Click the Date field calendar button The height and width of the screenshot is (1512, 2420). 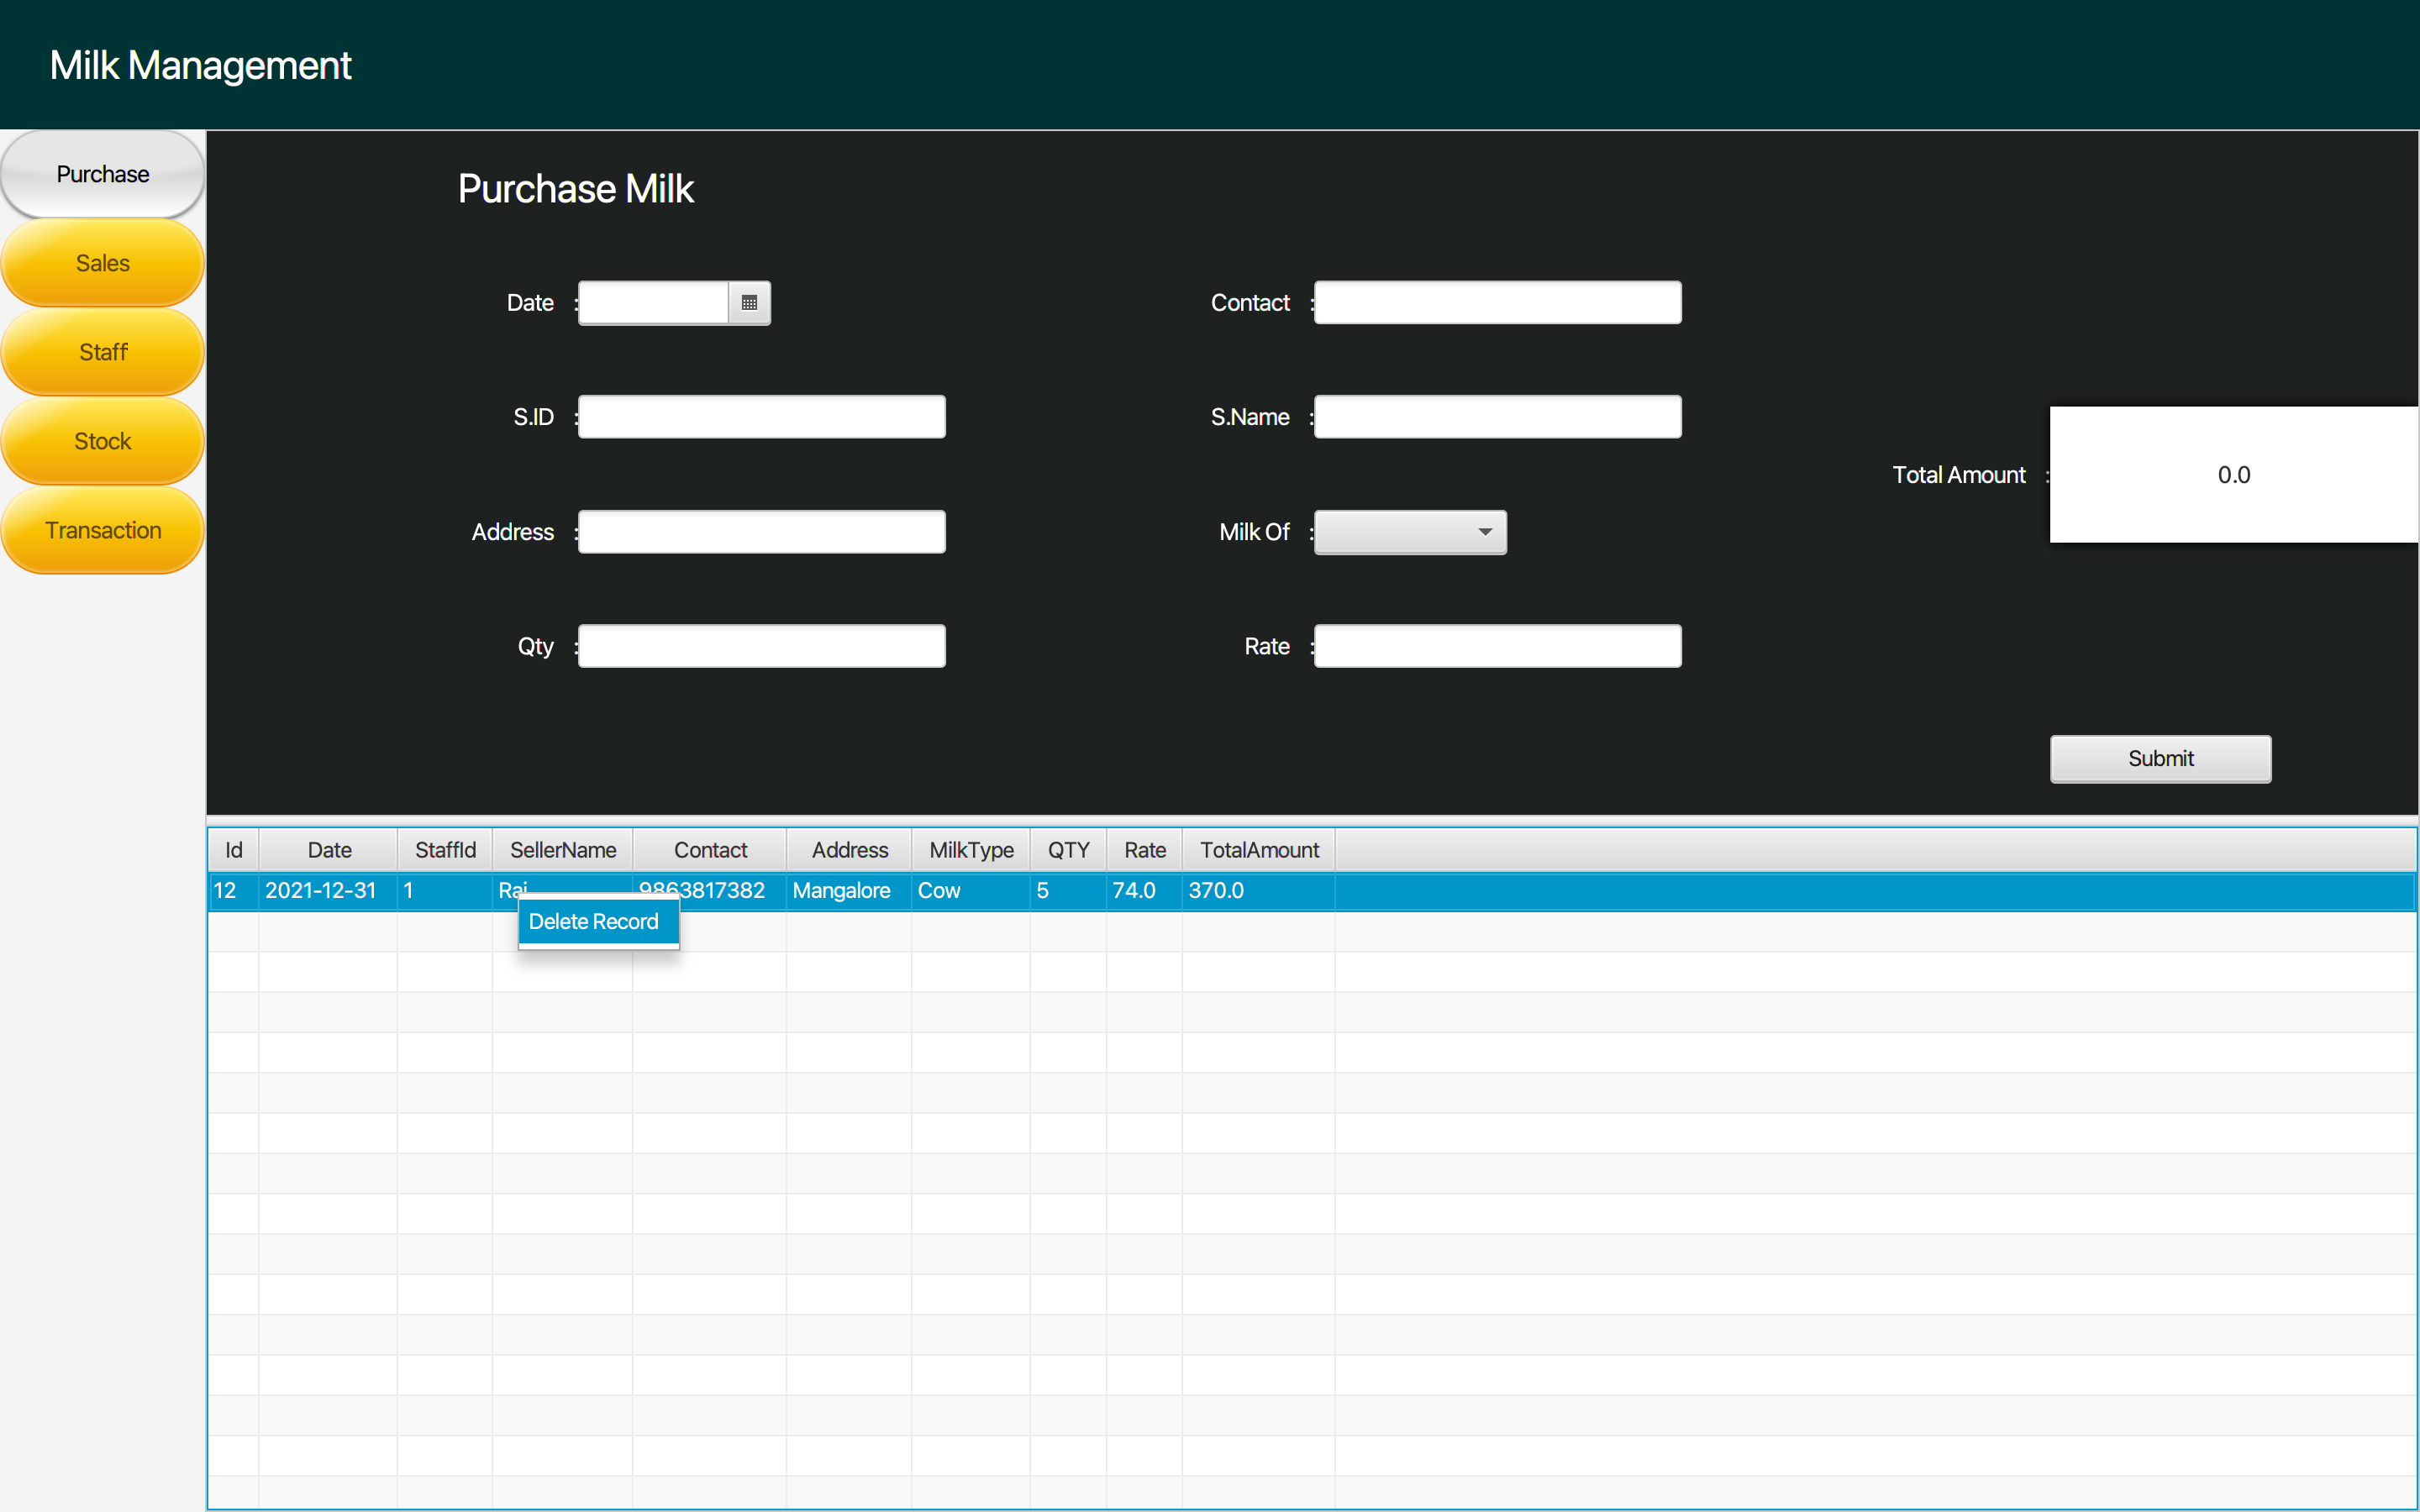[x=749, y=302]
